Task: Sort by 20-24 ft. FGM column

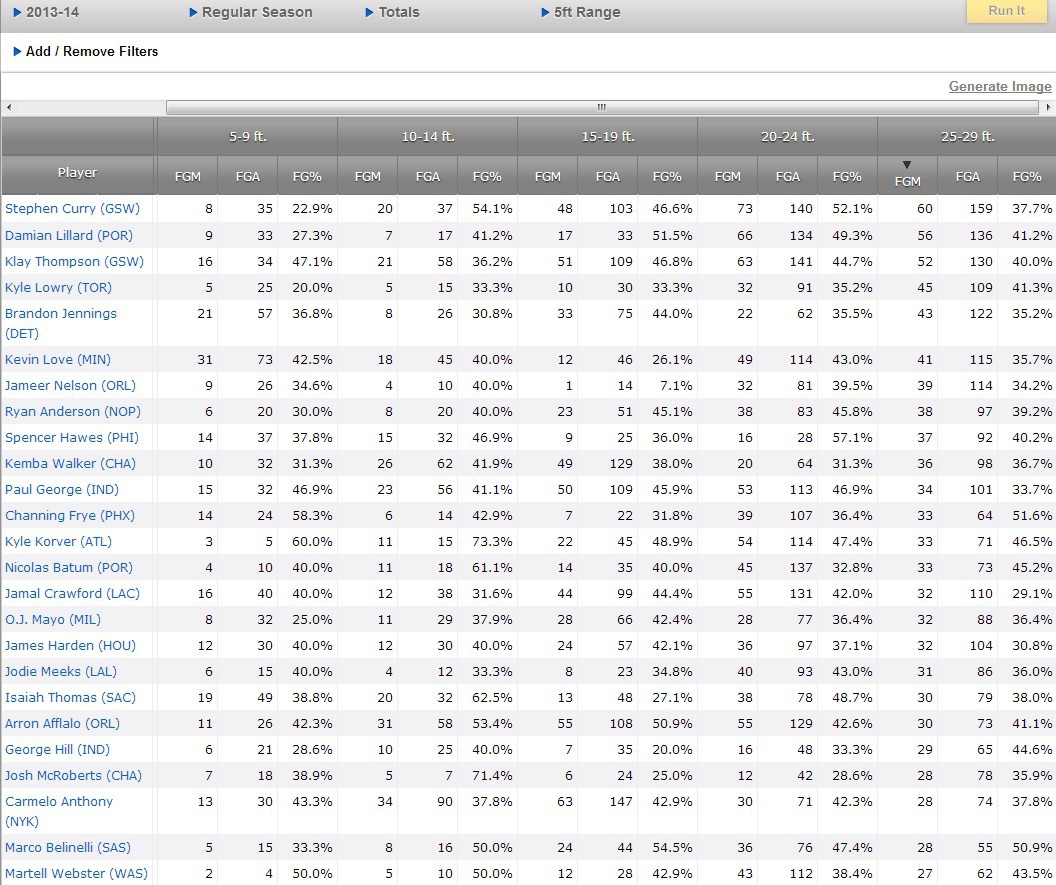Action: (x=727, y=176)
